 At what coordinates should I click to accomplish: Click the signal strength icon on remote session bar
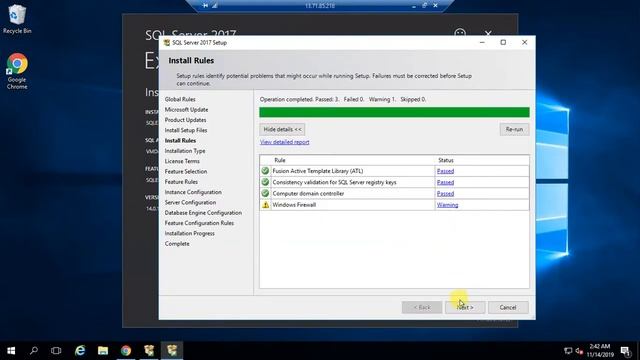click(215, 6)
